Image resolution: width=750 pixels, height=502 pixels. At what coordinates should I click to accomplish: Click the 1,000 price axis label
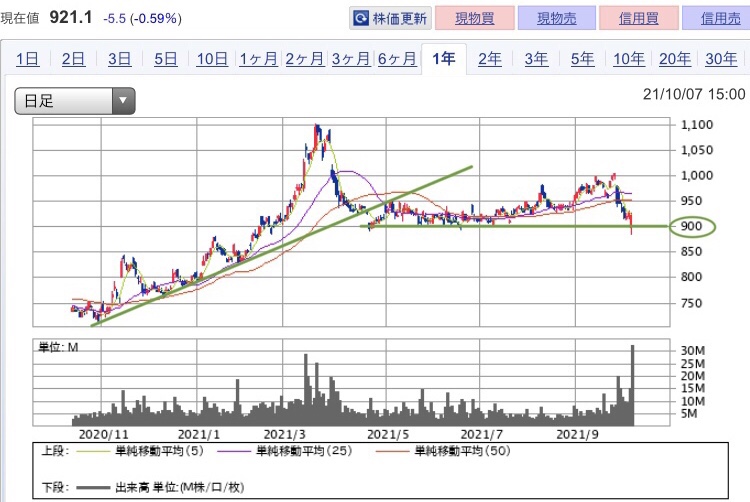pyautogui.click(x=697, y=175)
